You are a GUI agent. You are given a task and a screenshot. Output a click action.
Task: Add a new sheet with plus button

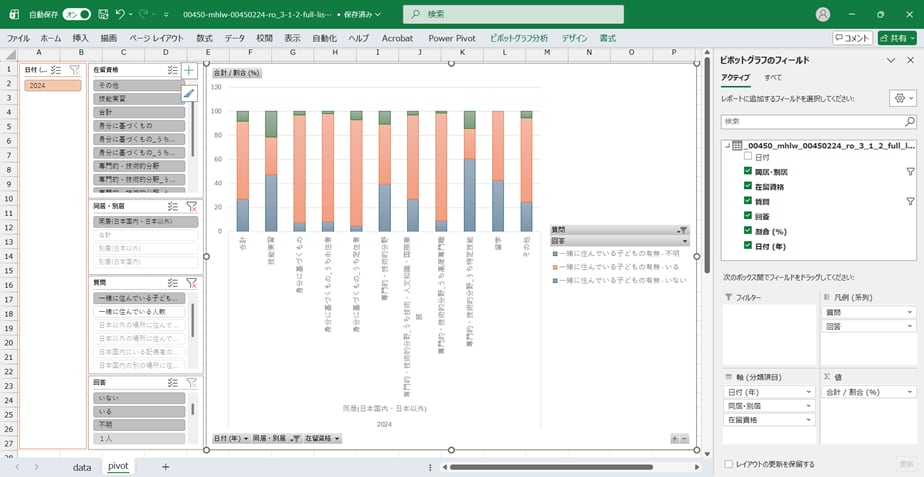click(x=165, y=466)
